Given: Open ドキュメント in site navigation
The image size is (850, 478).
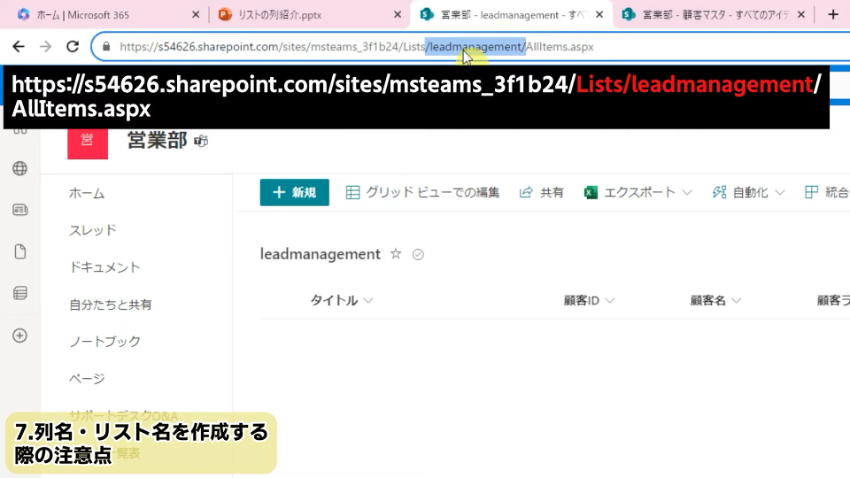Looking at the screenshot, I should [x=105, y=267].
